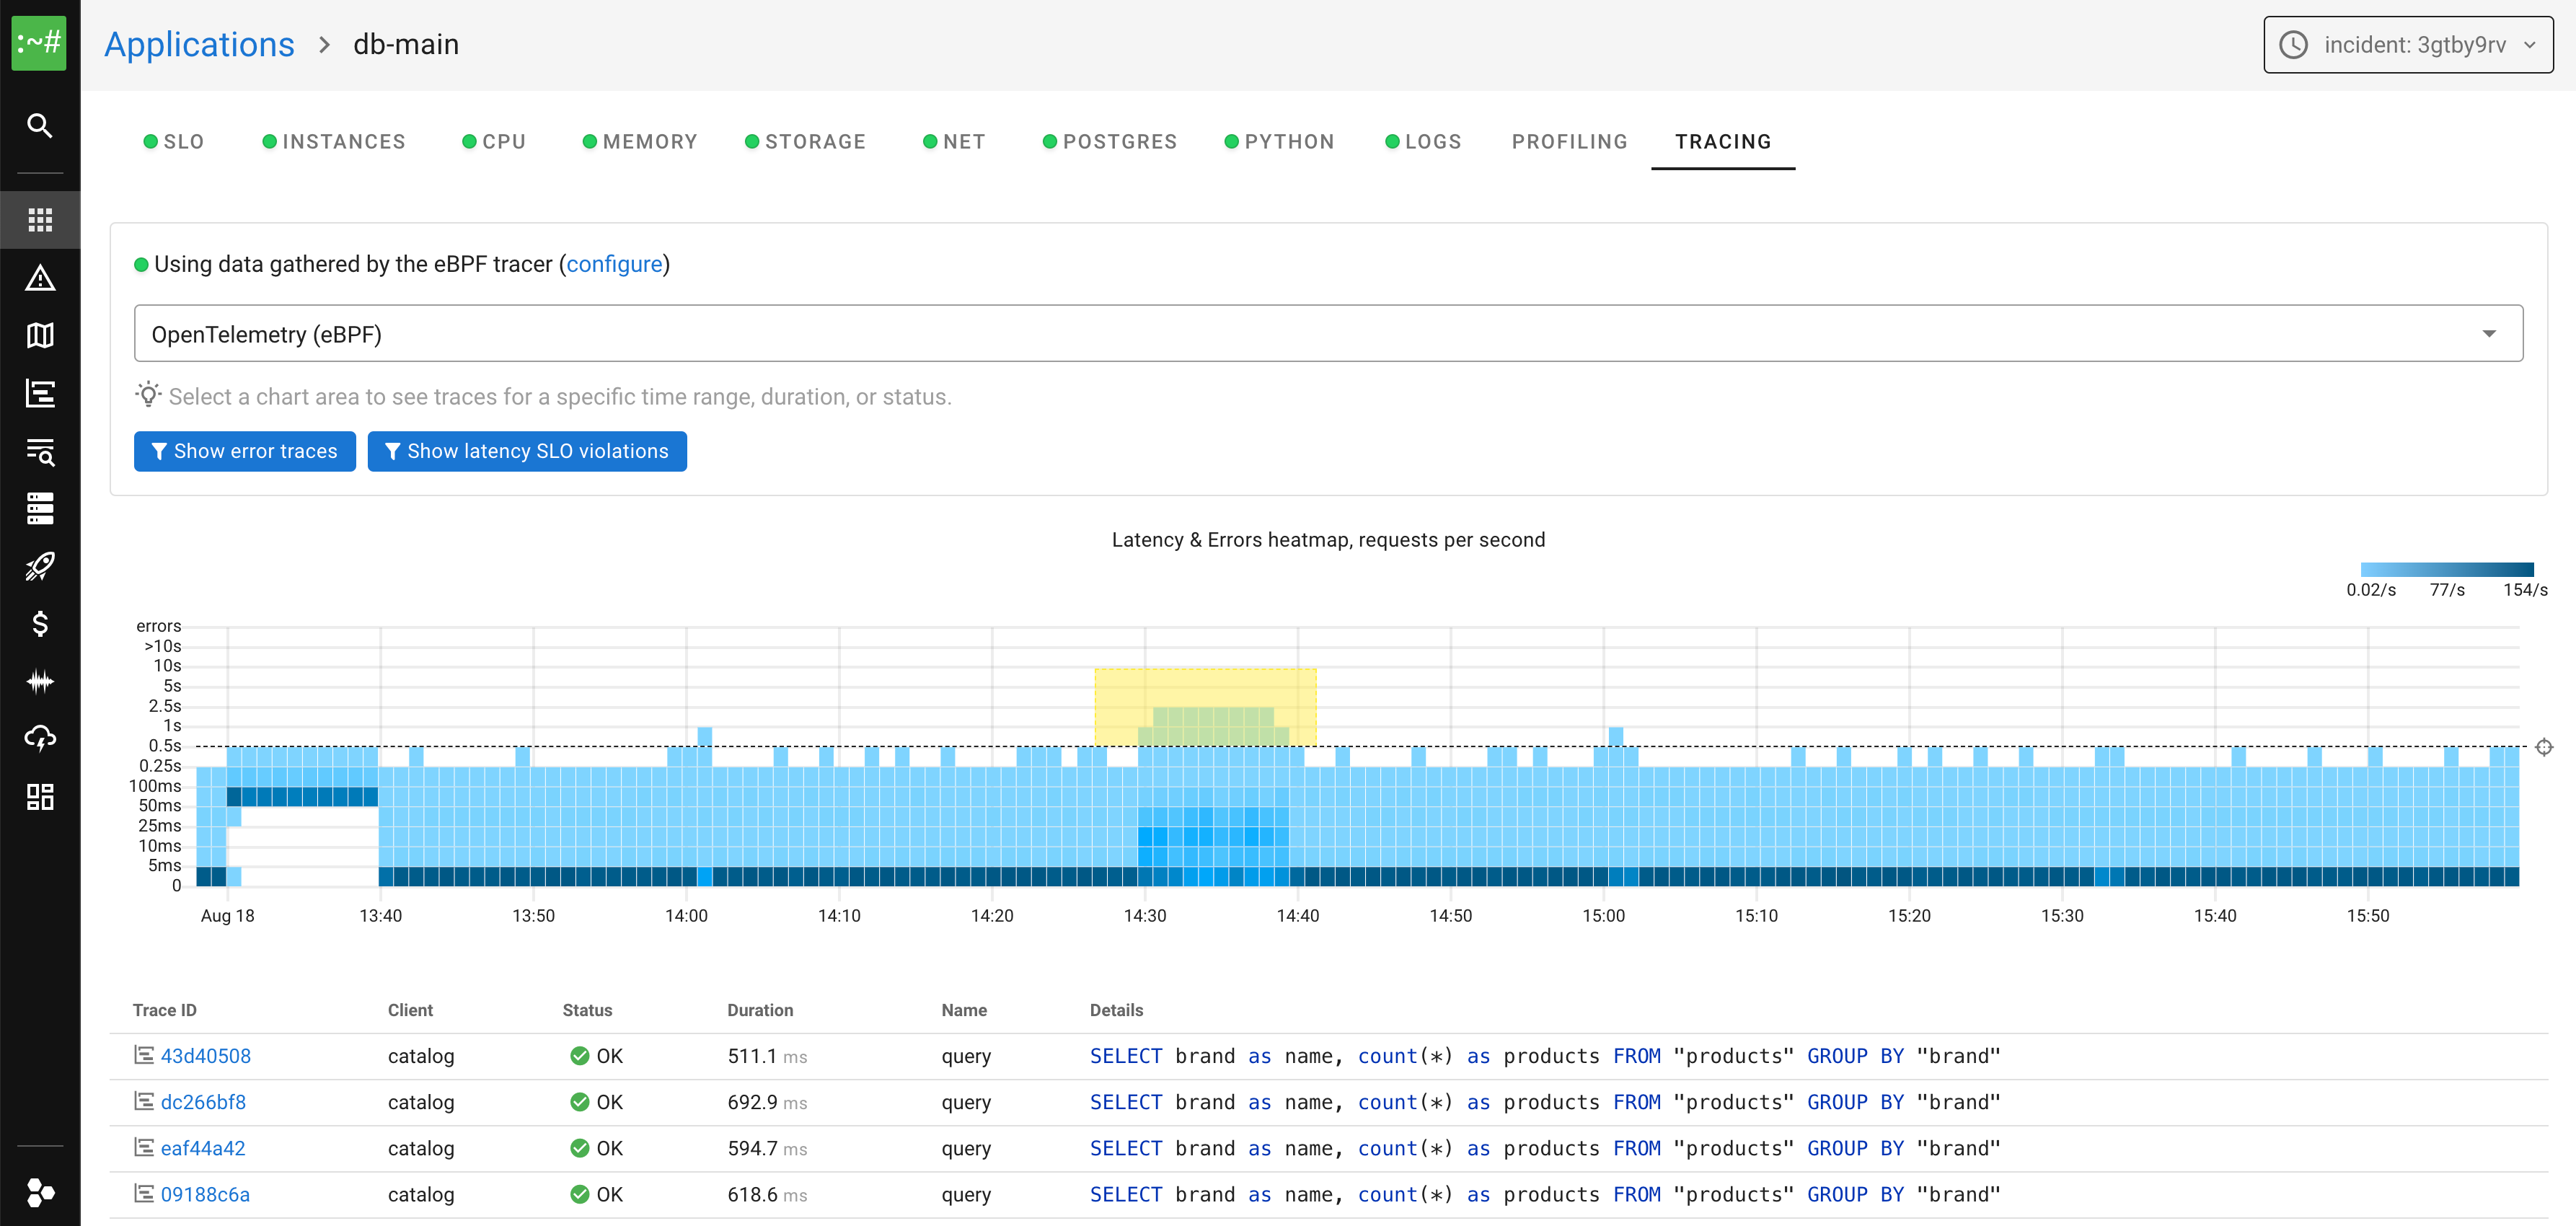The image size is (2576, 1226).
Task: Enable the Show latency SLO violations filter
Action: (527, 451)
